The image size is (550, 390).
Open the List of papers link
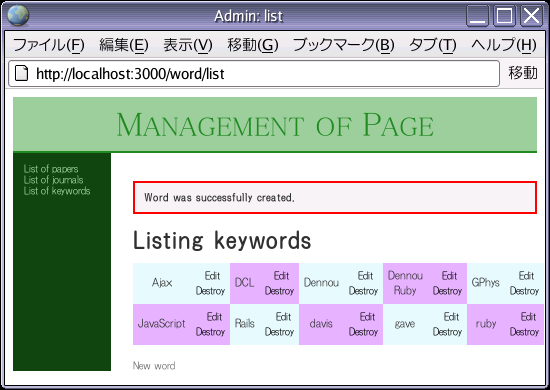coord(51,169)
